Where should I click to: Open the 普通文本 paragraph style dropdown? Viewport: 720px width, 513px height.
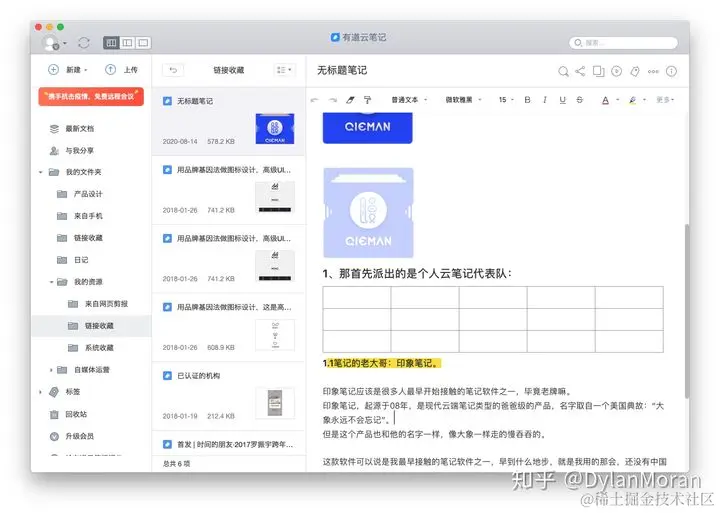(409, 100)
